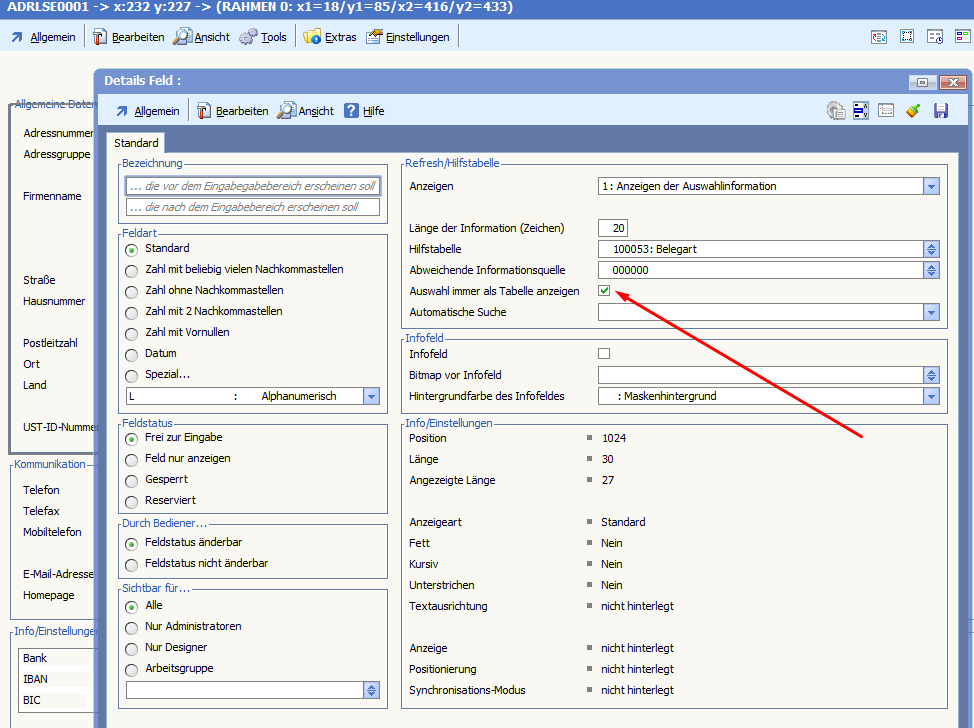
Task: Switch to the Standard tab
Action: 135,143
